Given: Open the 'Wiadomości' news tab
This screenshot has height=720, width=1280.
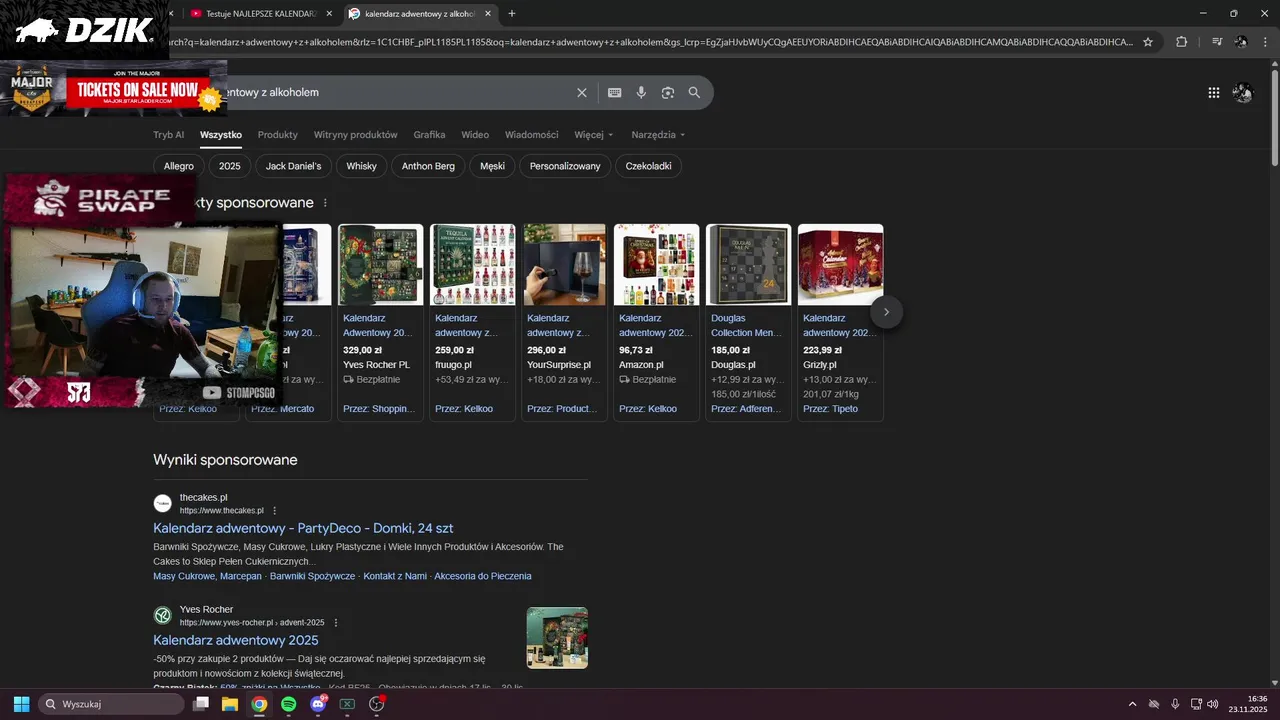Looking at the screenshot, I should (x=532, y=135).
